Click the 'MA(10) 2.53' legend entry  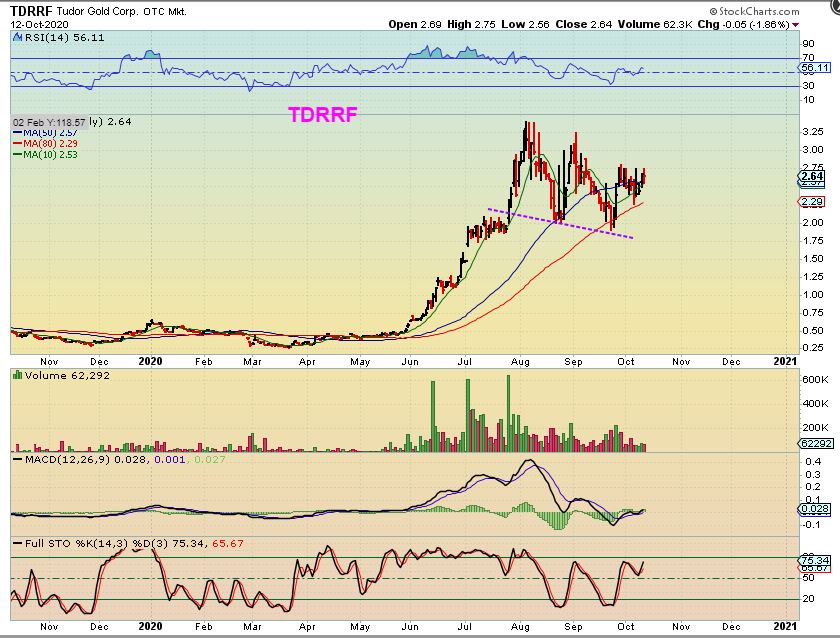(x=46, y=154)
